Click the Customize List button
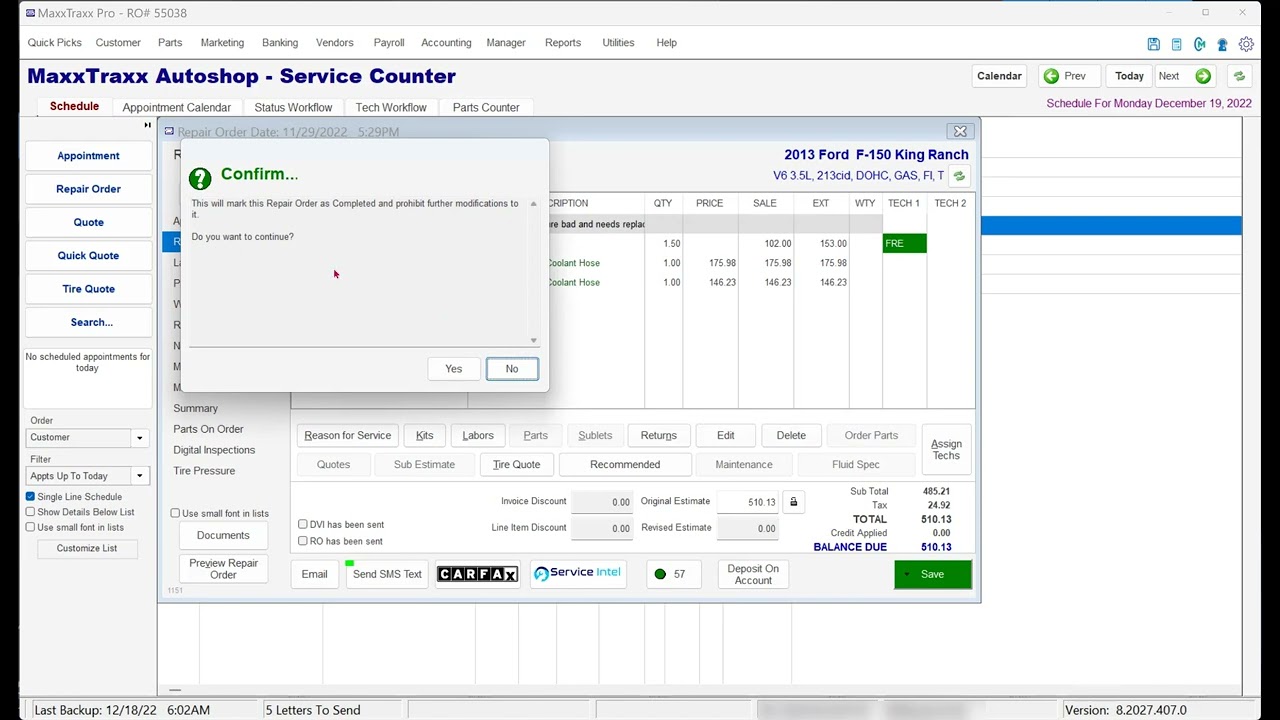The width and height of the screenshot is (1280, 720). (87, 548)
